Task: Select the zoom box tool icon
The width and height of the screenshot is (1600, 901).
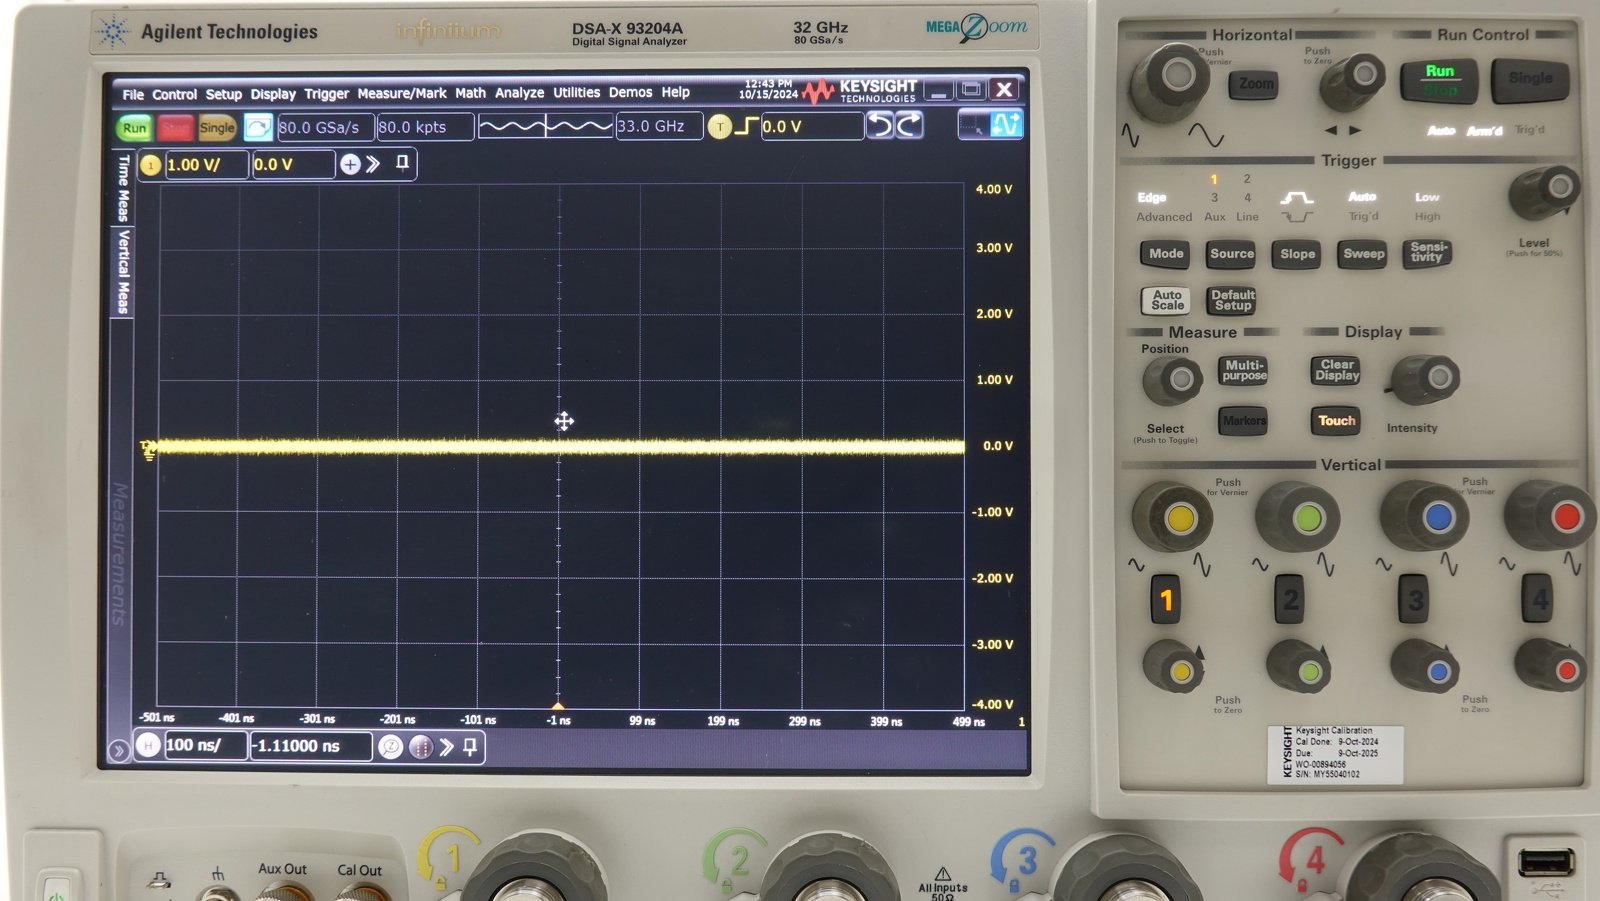Action: (972, 124)
